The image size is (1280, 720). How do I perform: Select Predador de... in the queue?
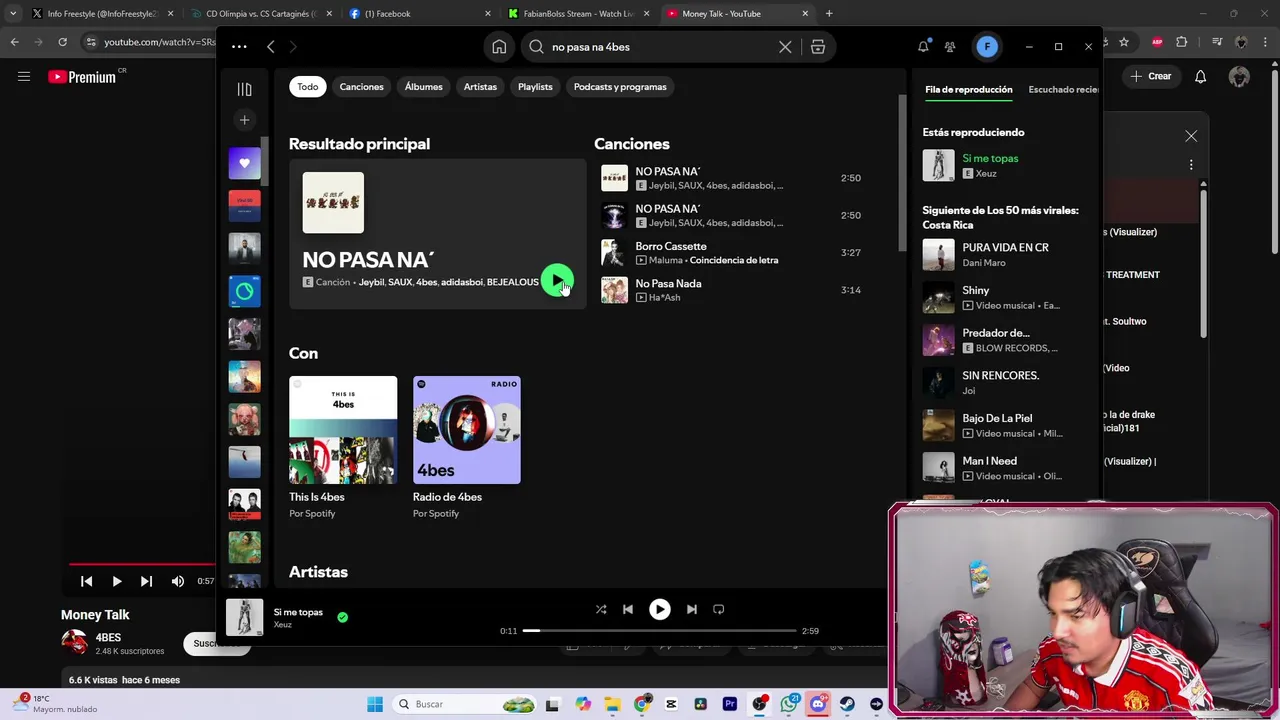coord(995,333)
